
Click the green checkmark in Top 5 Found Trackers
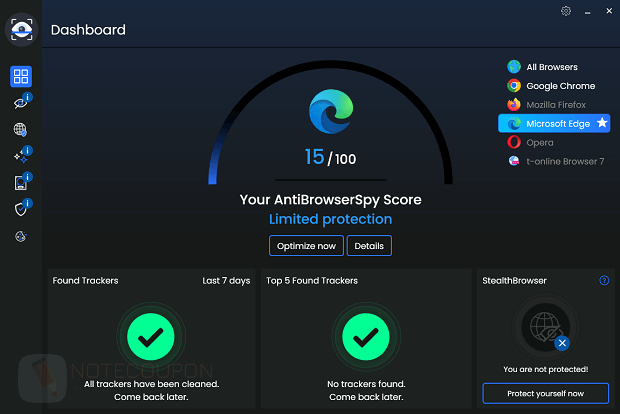click(366, 337)
